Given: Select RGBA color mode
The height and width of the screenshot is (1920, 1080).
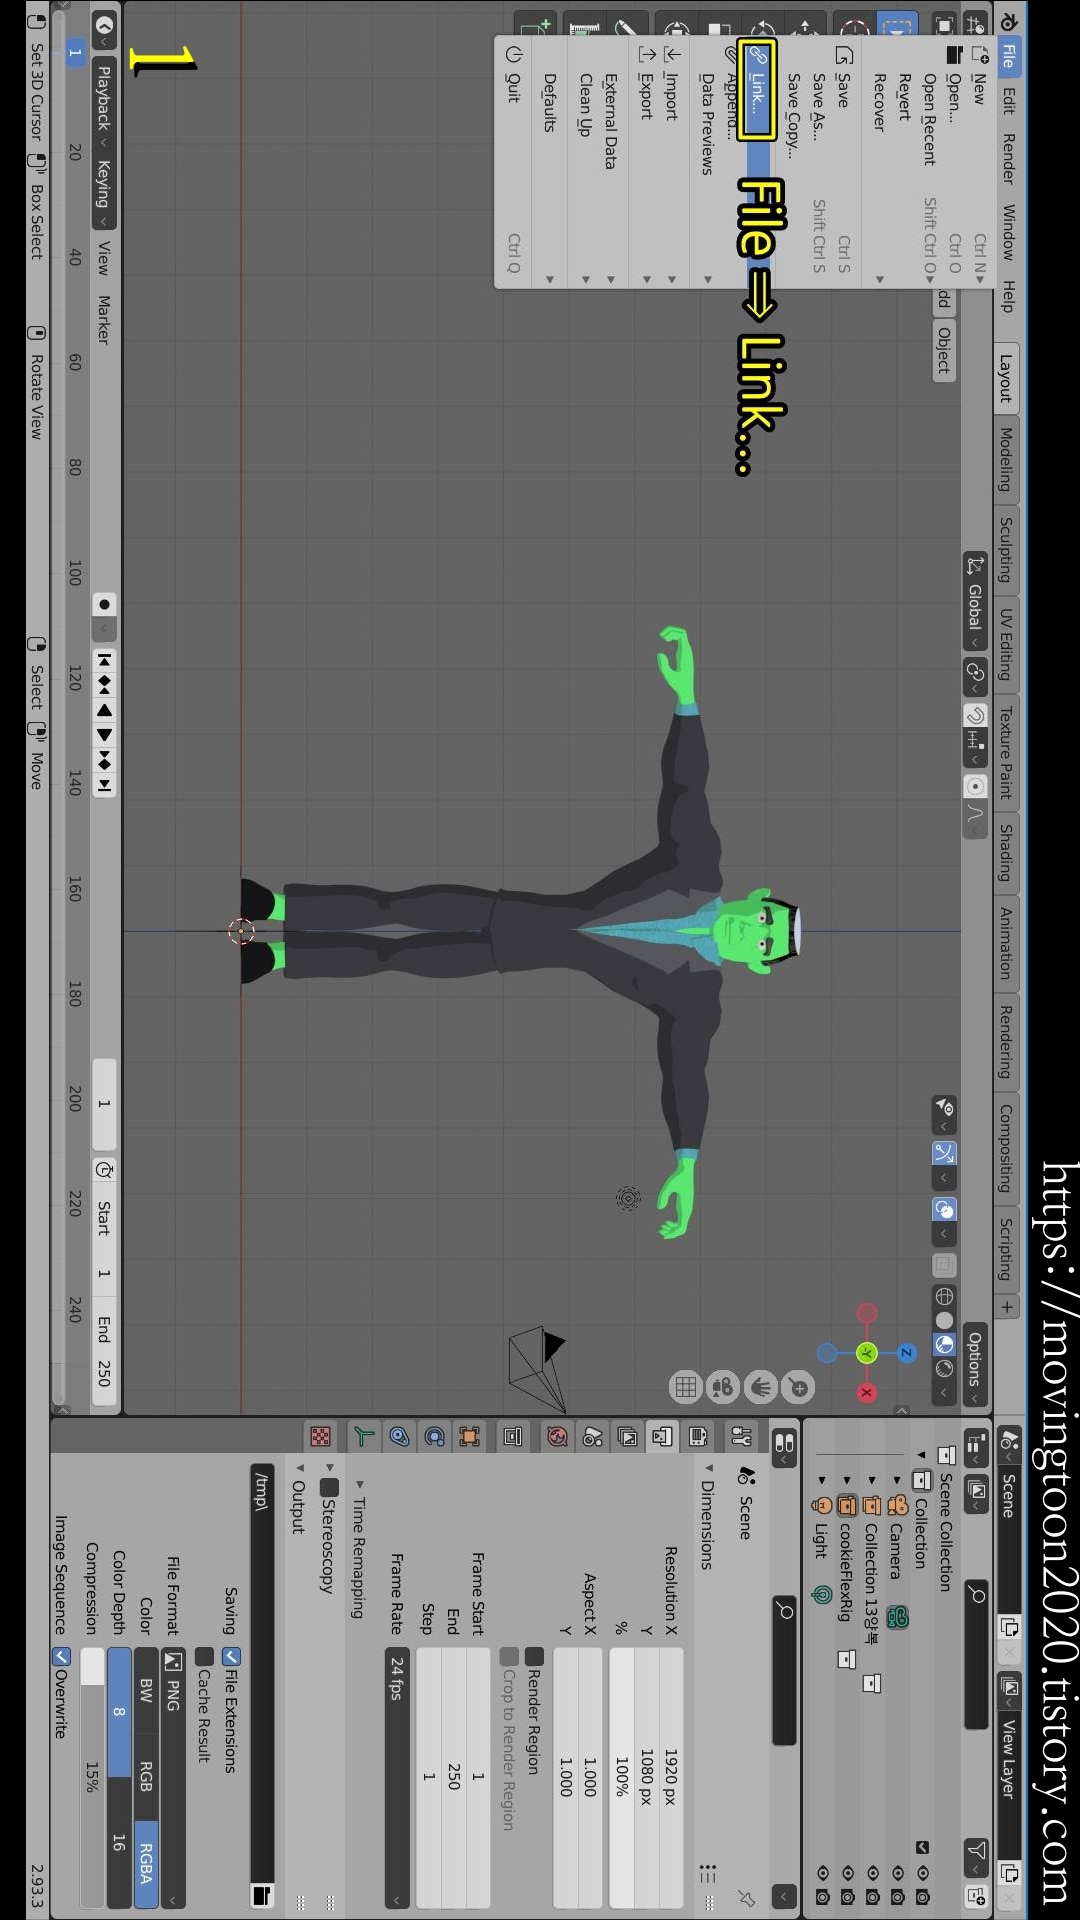Looking at the screenshot, I should tap(146, 1863).
